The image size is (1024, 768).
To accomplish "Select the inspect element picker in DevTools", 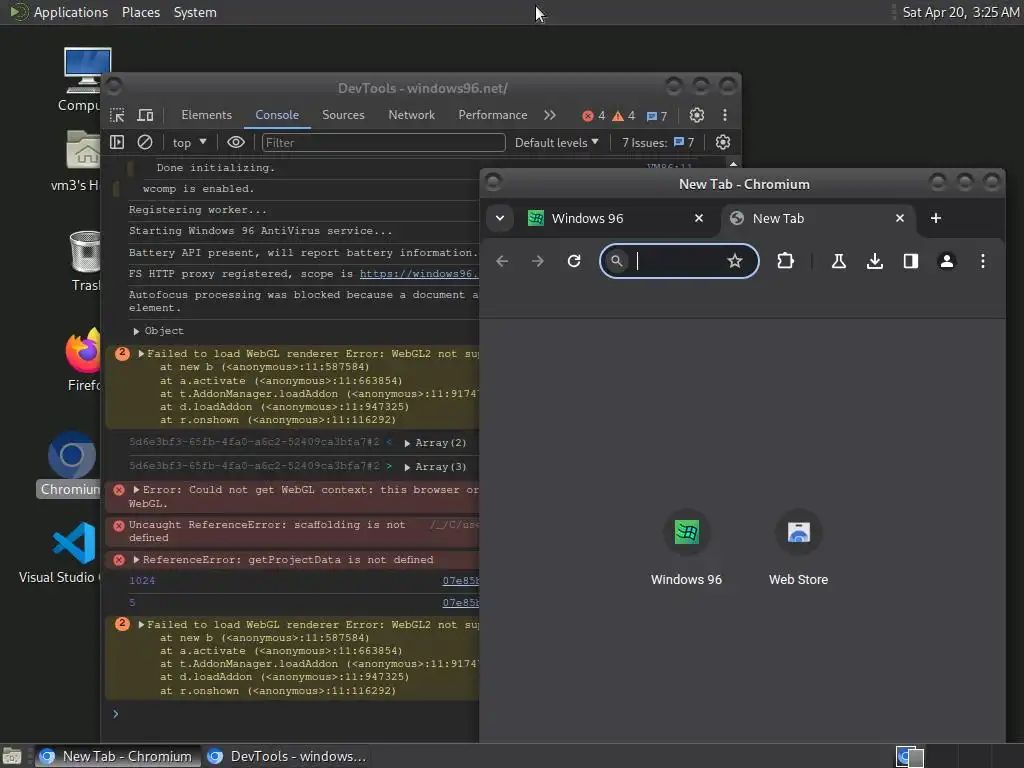I will coord(117,116).
